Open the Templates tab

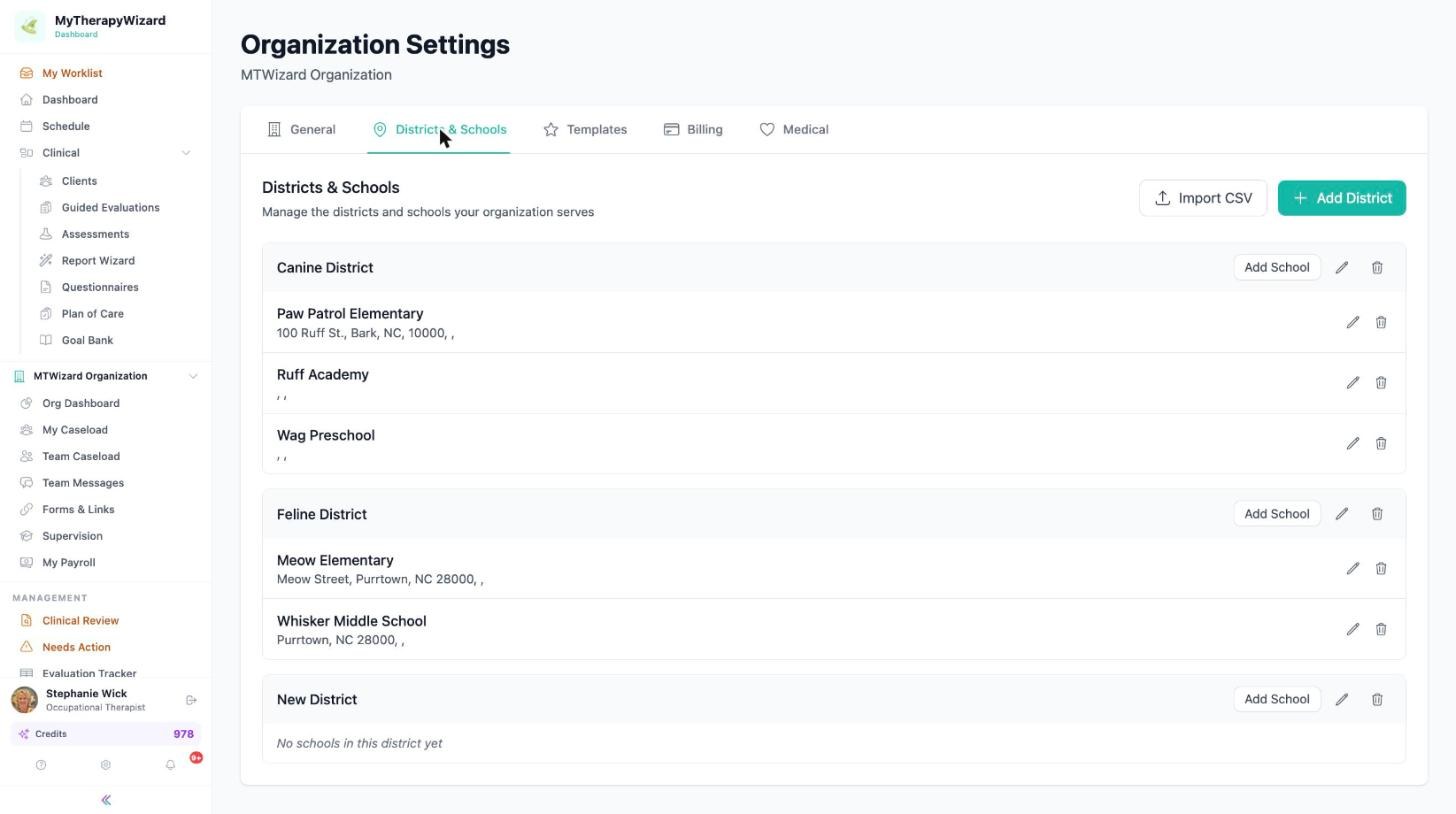[x=585, y=130]
